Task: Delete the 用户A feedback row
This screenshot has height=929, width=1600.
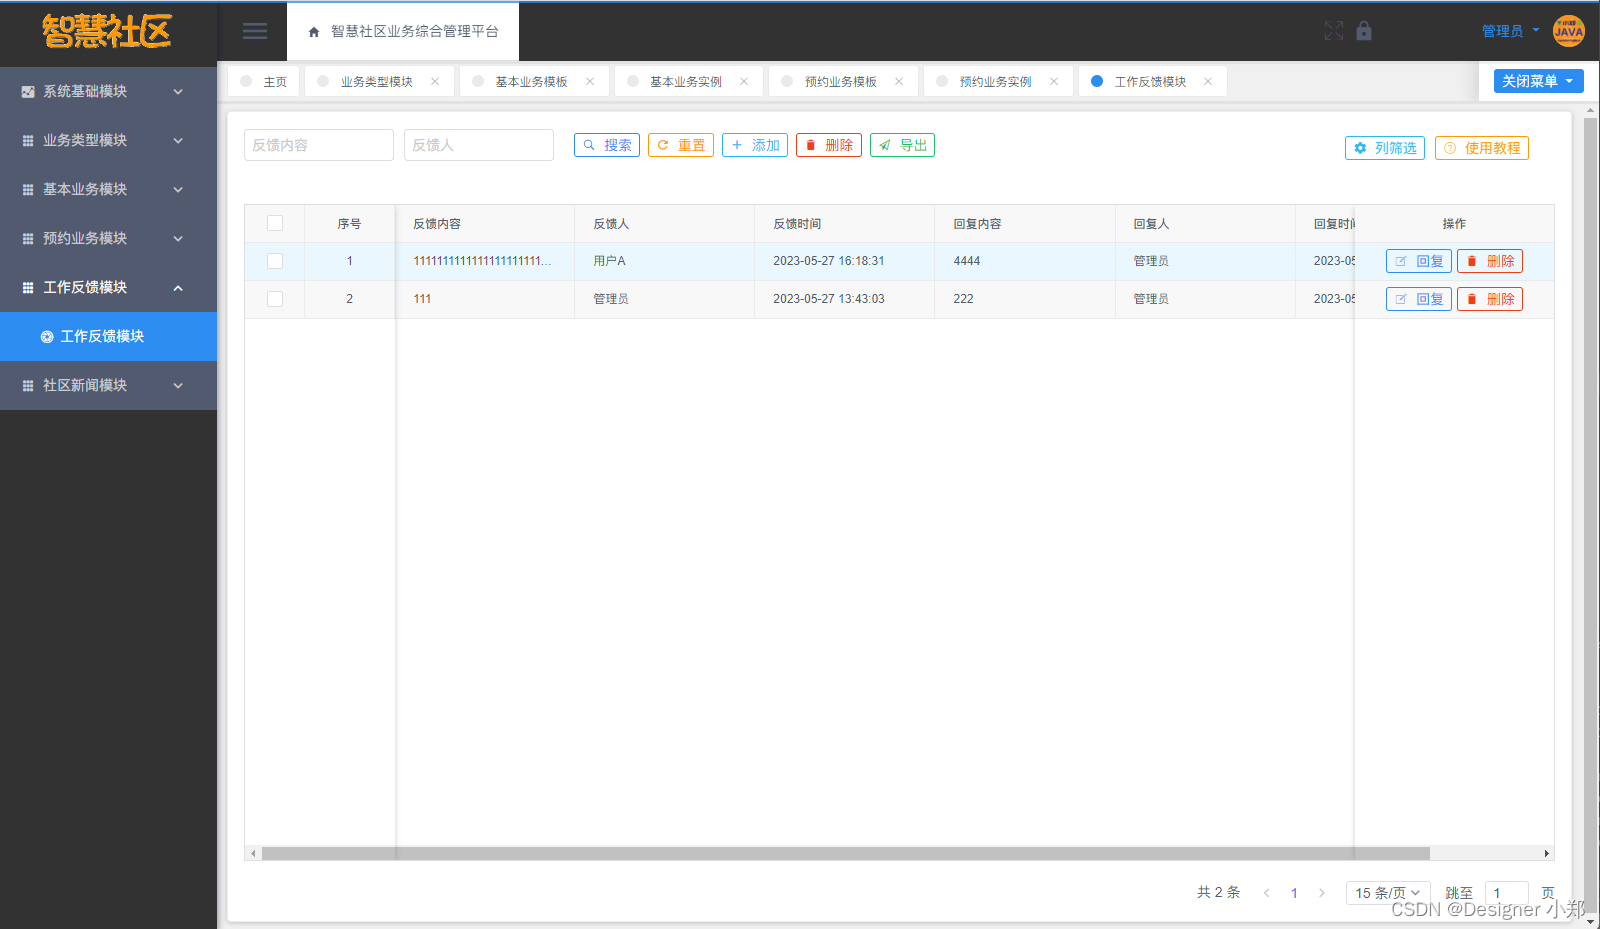Action: click(x=1490, y=261)
